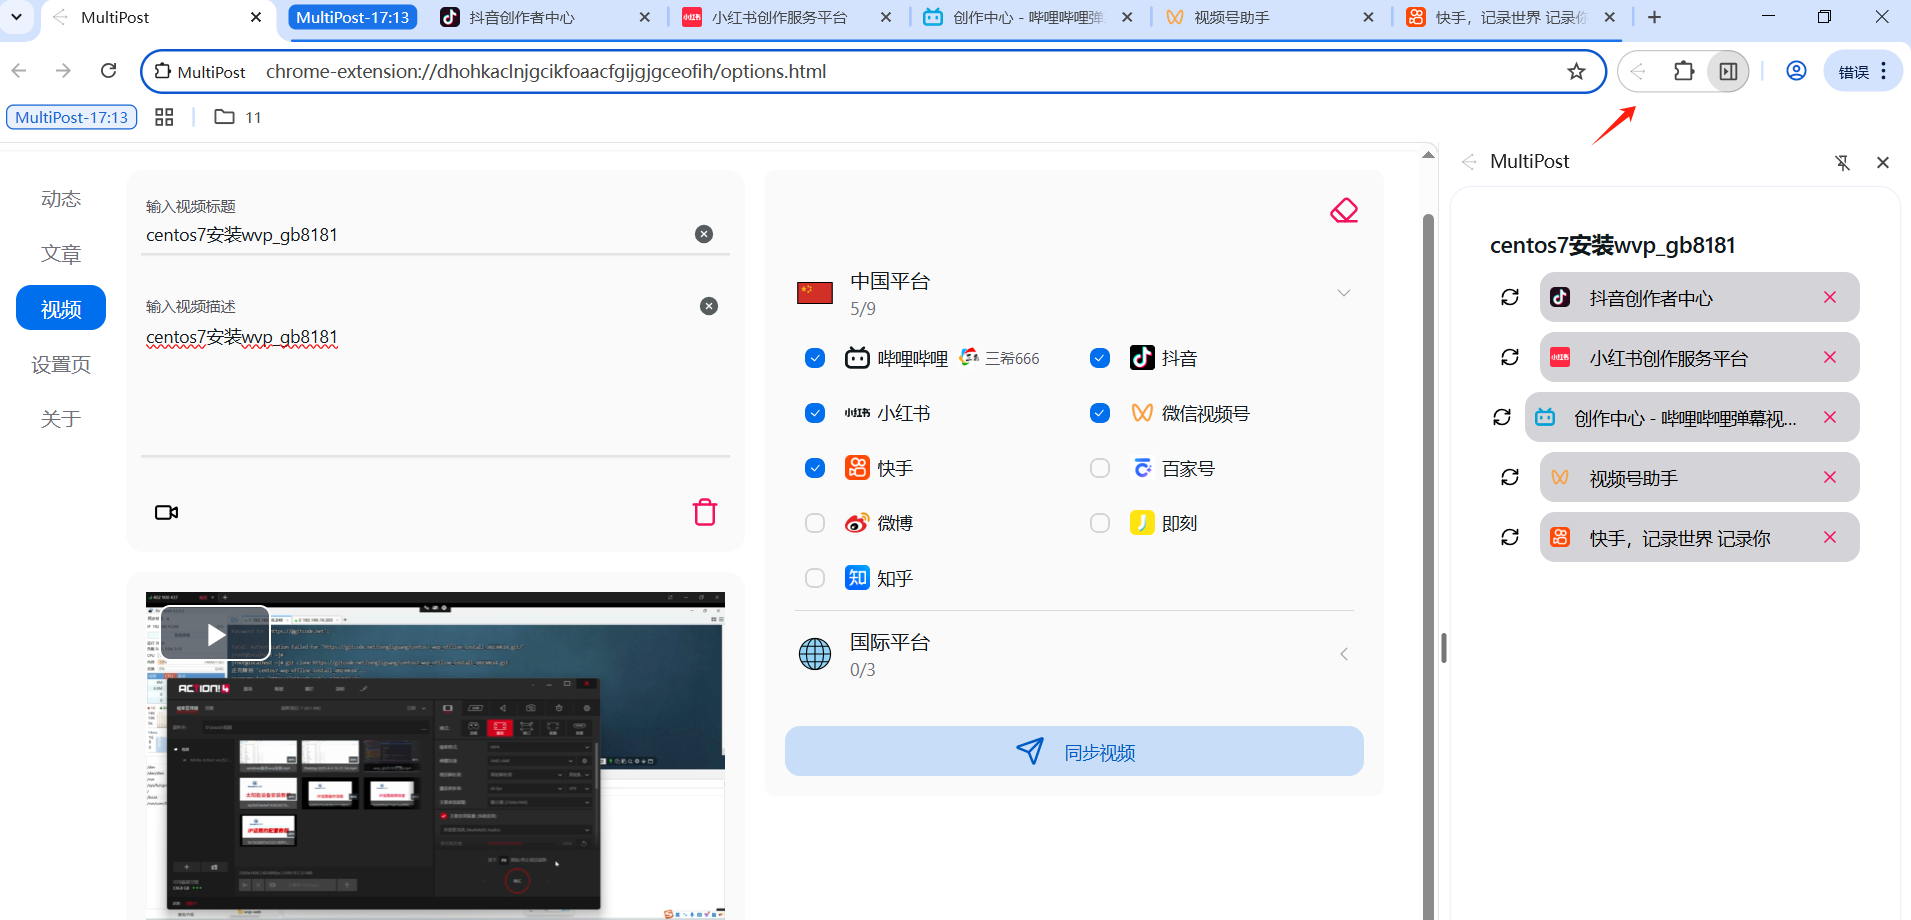1911x920 pixels.
Task: Check the 知乎 platform checkbox
Action: coord(815,578)
